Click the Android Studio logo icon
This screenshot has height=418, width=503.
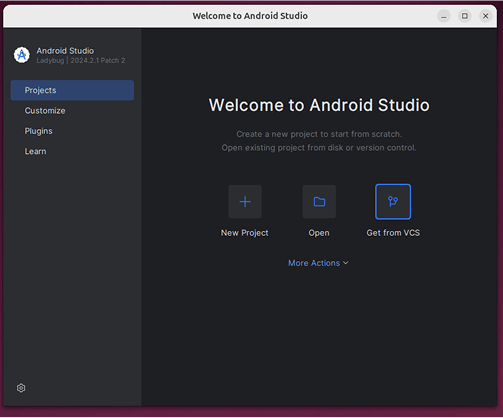tap(22, 55)
